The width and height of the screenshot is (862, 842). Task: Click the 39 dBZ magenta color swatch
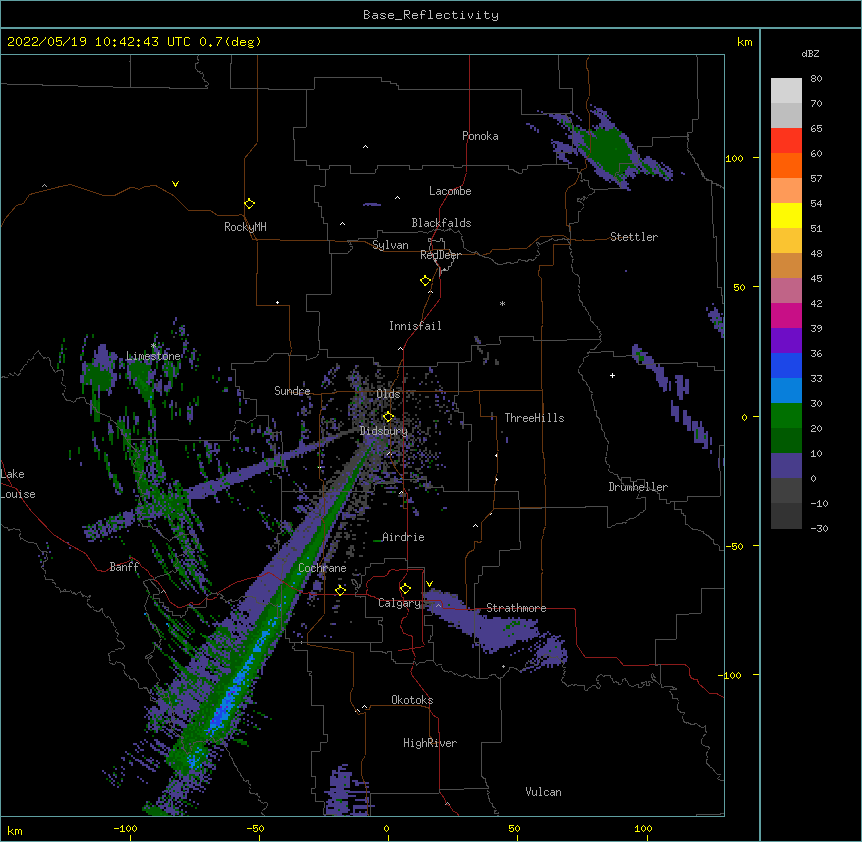click(786, 316)
